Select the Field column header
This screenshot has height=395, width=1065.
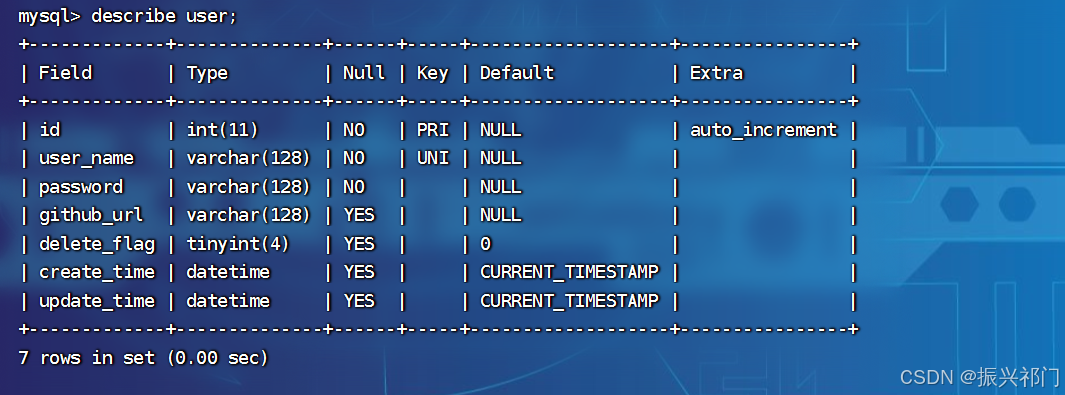[65, 73]
